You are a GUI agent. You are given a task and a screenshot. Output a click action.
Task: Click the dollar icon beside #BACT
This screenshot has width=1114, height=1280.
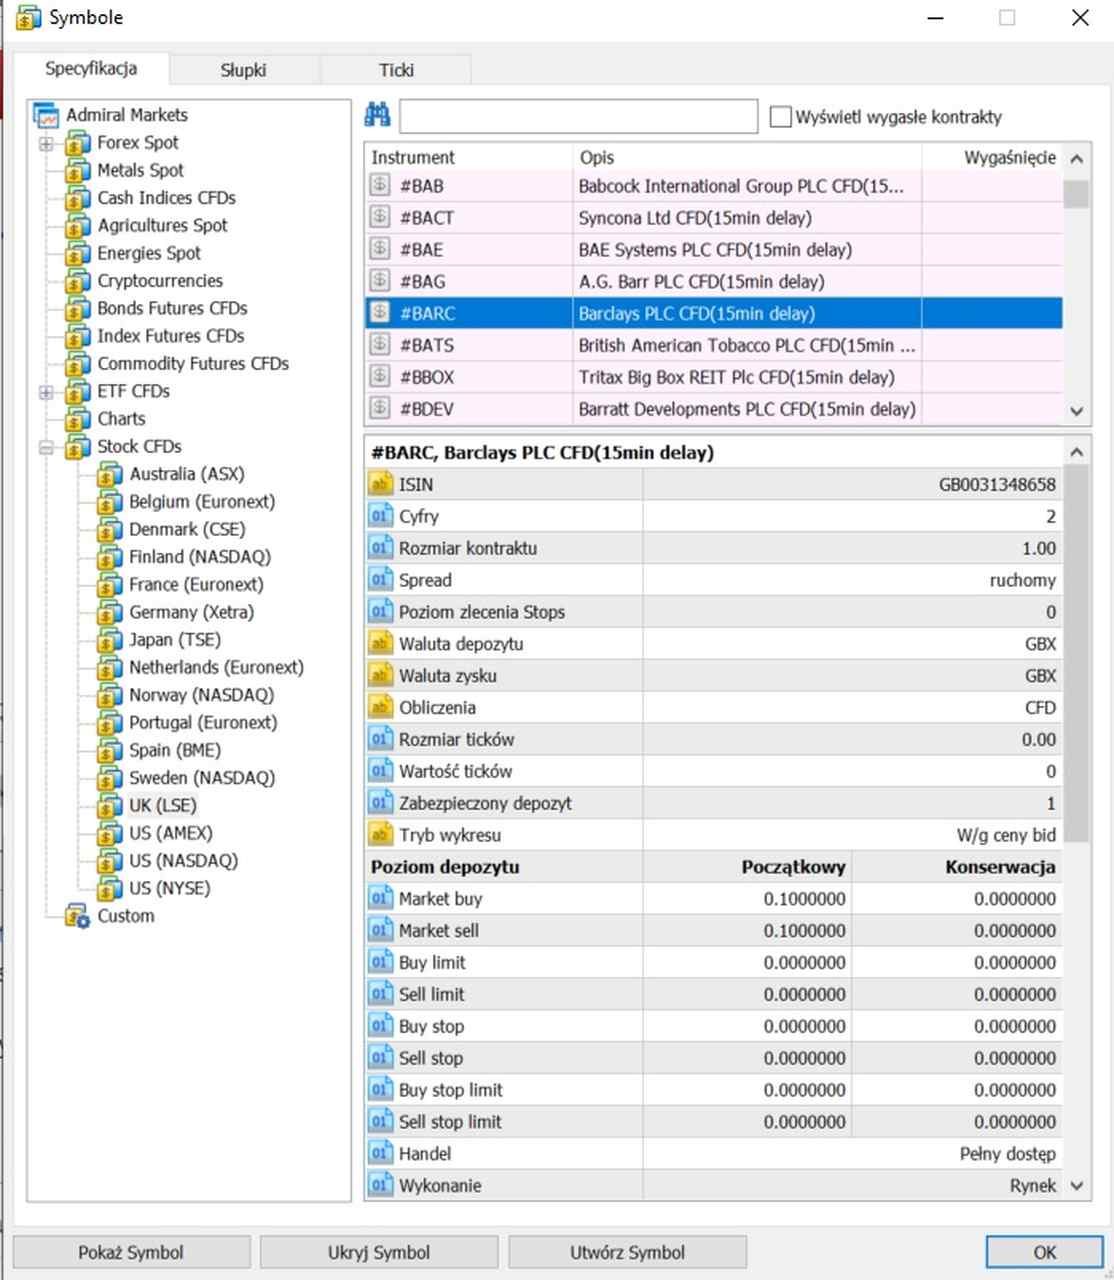(379, 217)
